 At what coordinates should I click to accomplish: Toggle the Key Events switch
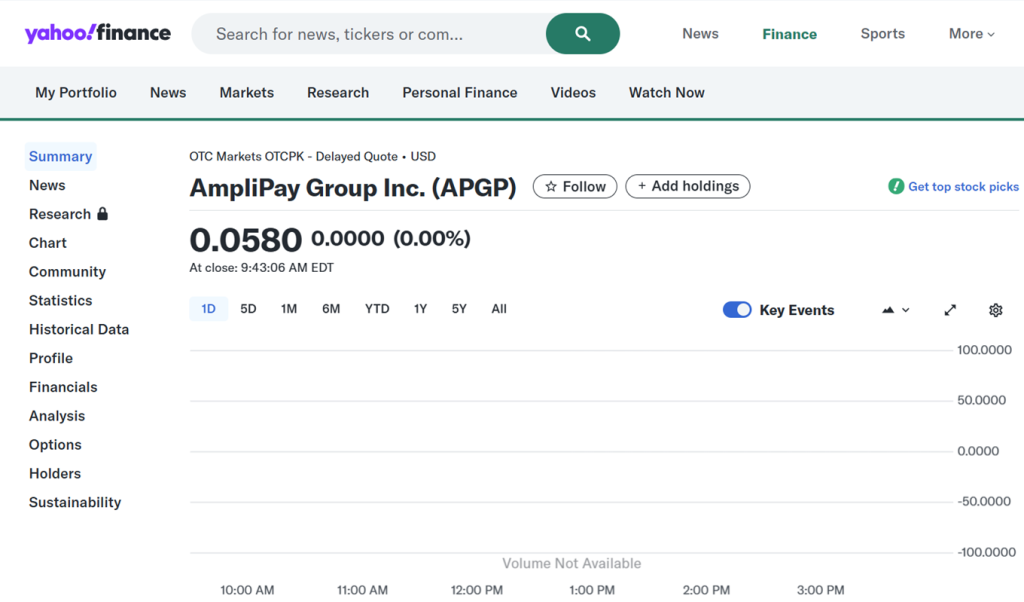tap(737, 310)
